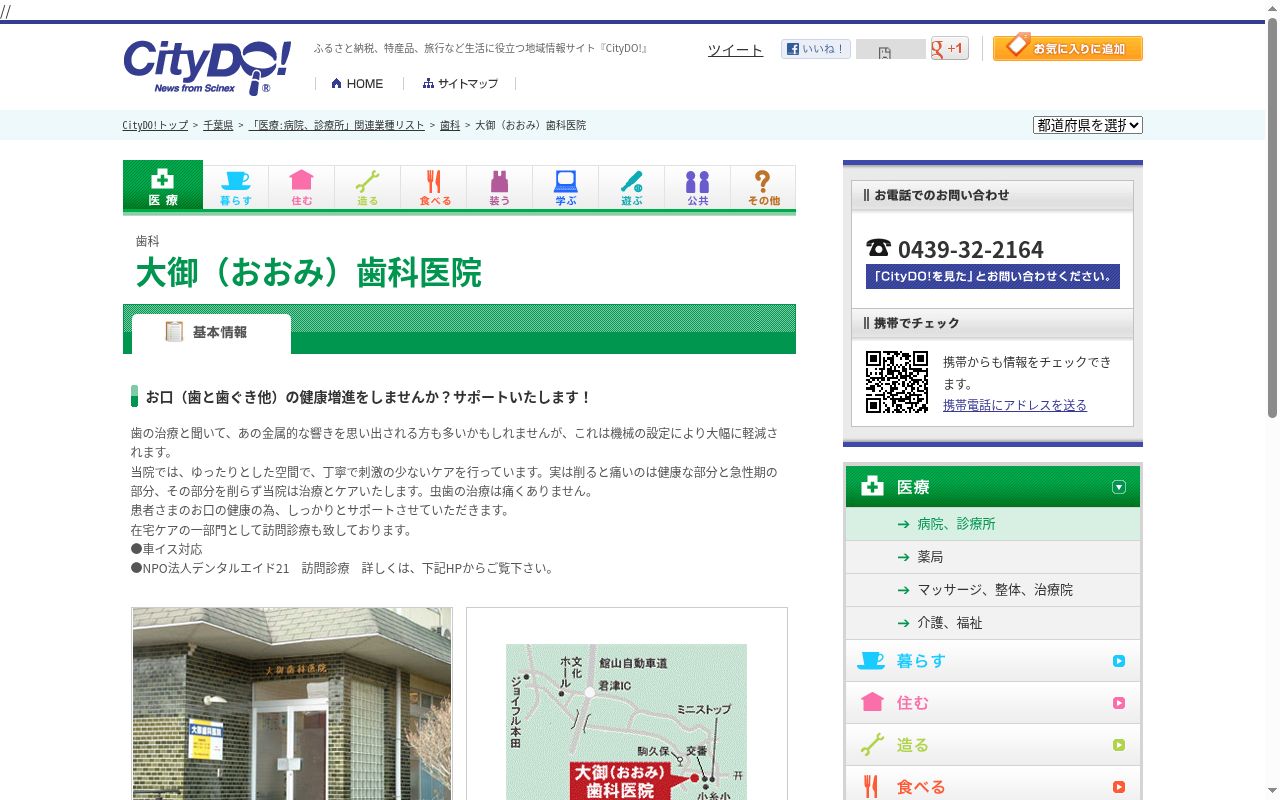The image size is (1280, 800).
Task: Select the 住む house icon tab
Action: tap(302, 188)
